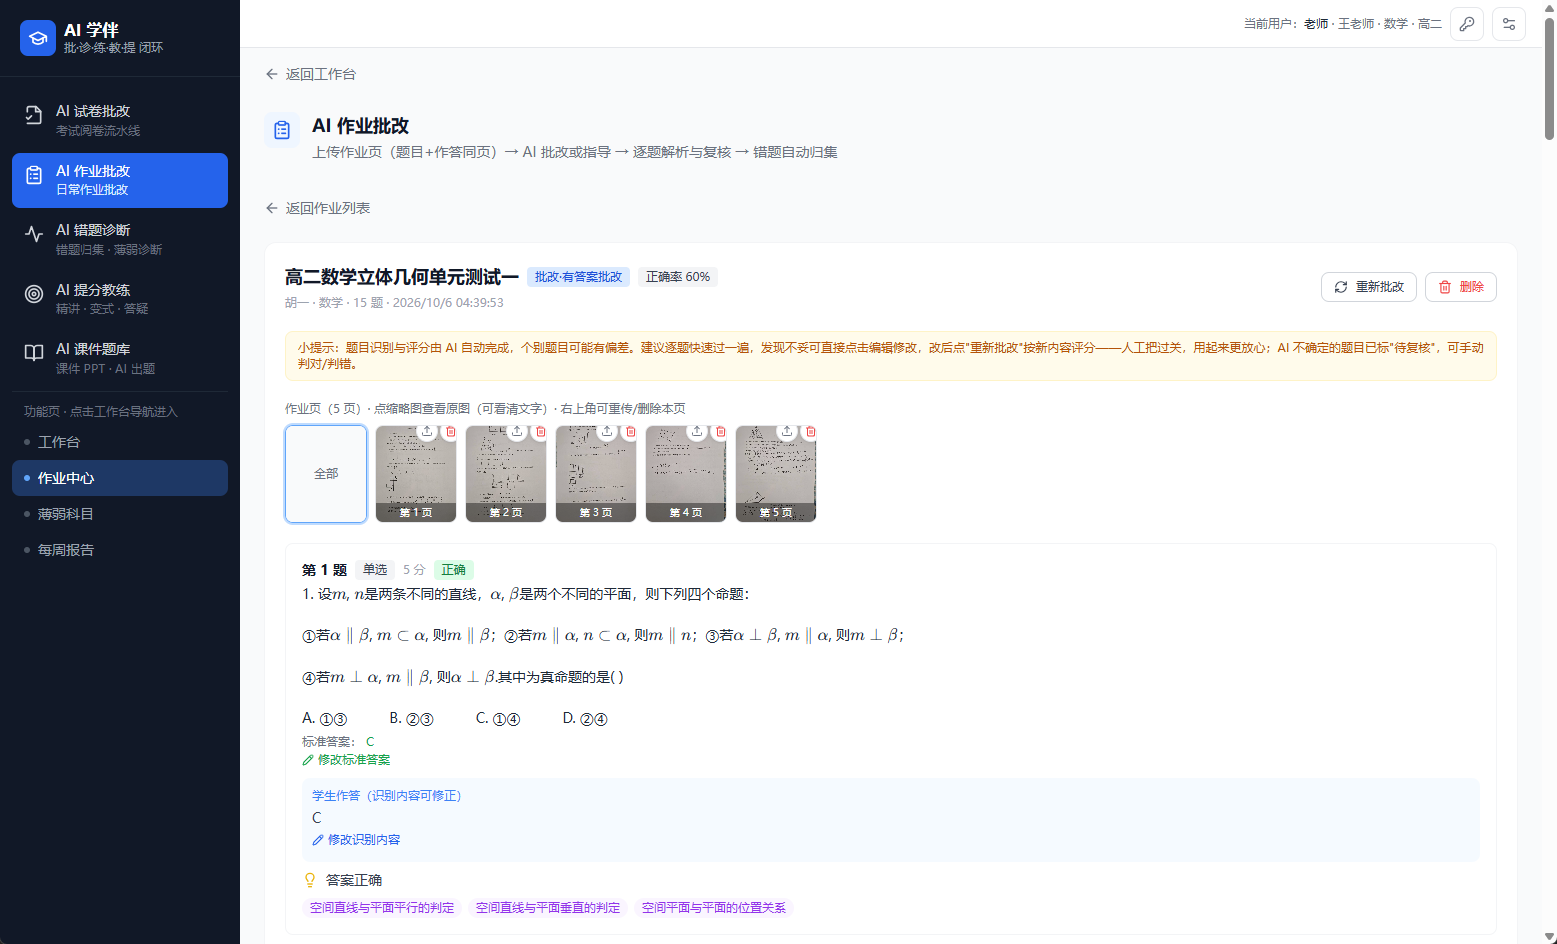Select the 全部 pages tile
Screen dimensions: 1557x944
[326, 474]
